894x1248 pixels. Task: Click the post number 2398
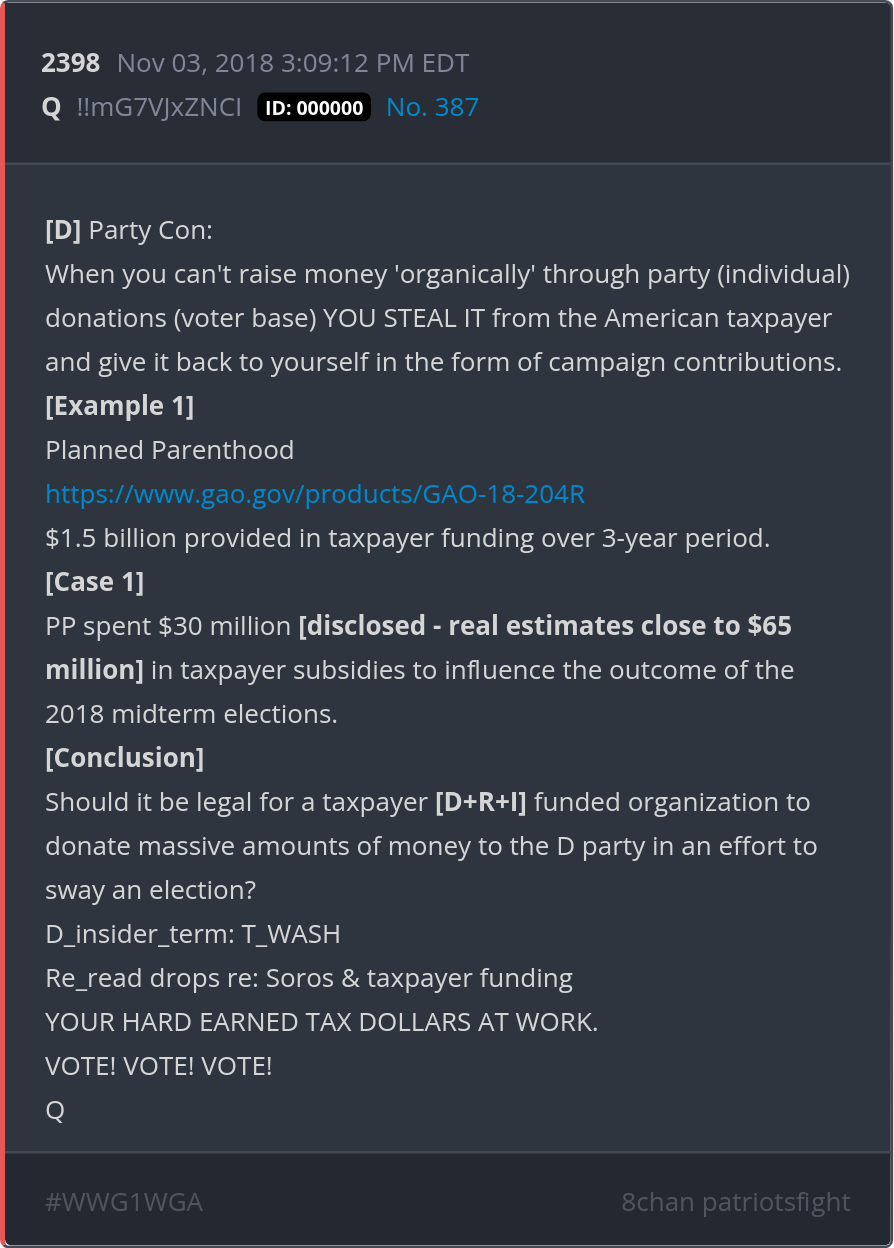(x=71, y=64)
